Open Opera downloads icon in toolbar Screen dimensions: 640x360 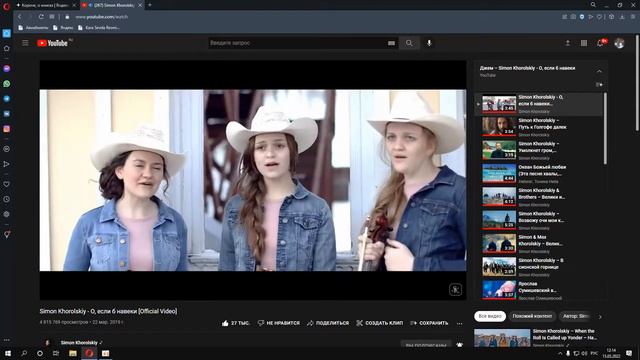pyautogui.click(x=622, y=17)
